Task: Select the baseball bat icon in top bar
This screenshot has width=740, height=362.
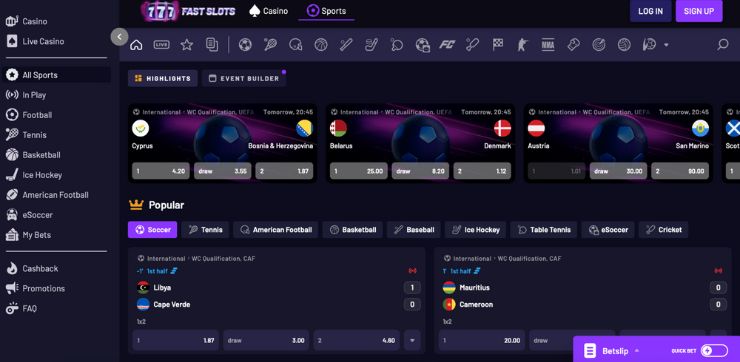Action: pyautogui.click(x=346, y=45)
